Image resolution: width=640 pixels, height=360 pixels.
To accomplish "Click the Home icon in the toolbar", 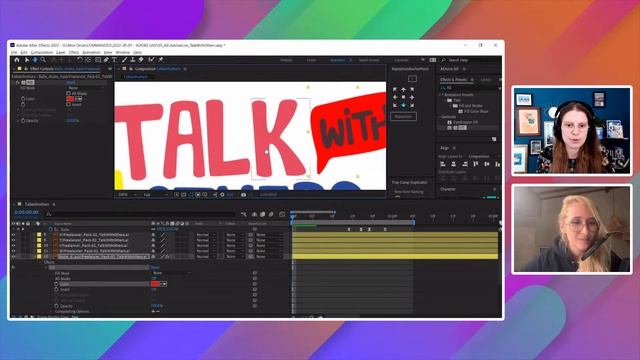I will (x=17, y=60).
